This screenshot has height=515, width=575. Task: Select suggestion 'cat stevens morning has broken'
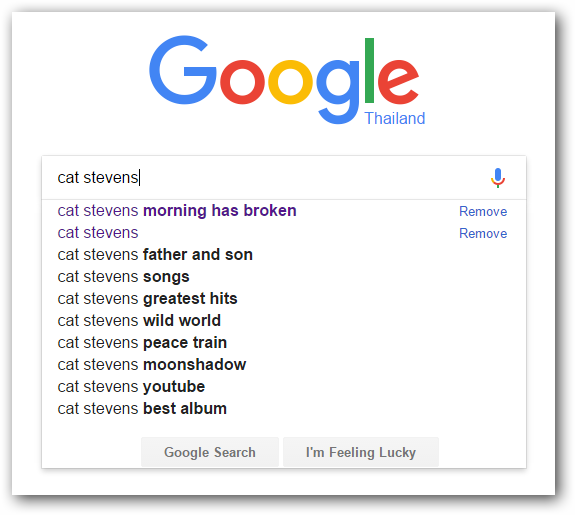tap(284, 211)
